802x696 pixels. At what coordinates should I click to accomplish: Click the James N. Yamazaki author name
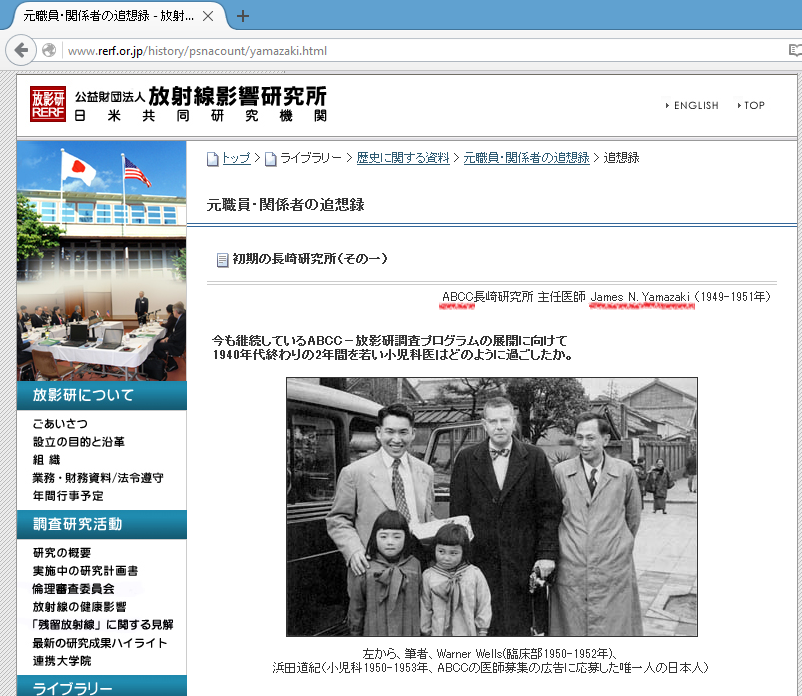tap(640, 297)
